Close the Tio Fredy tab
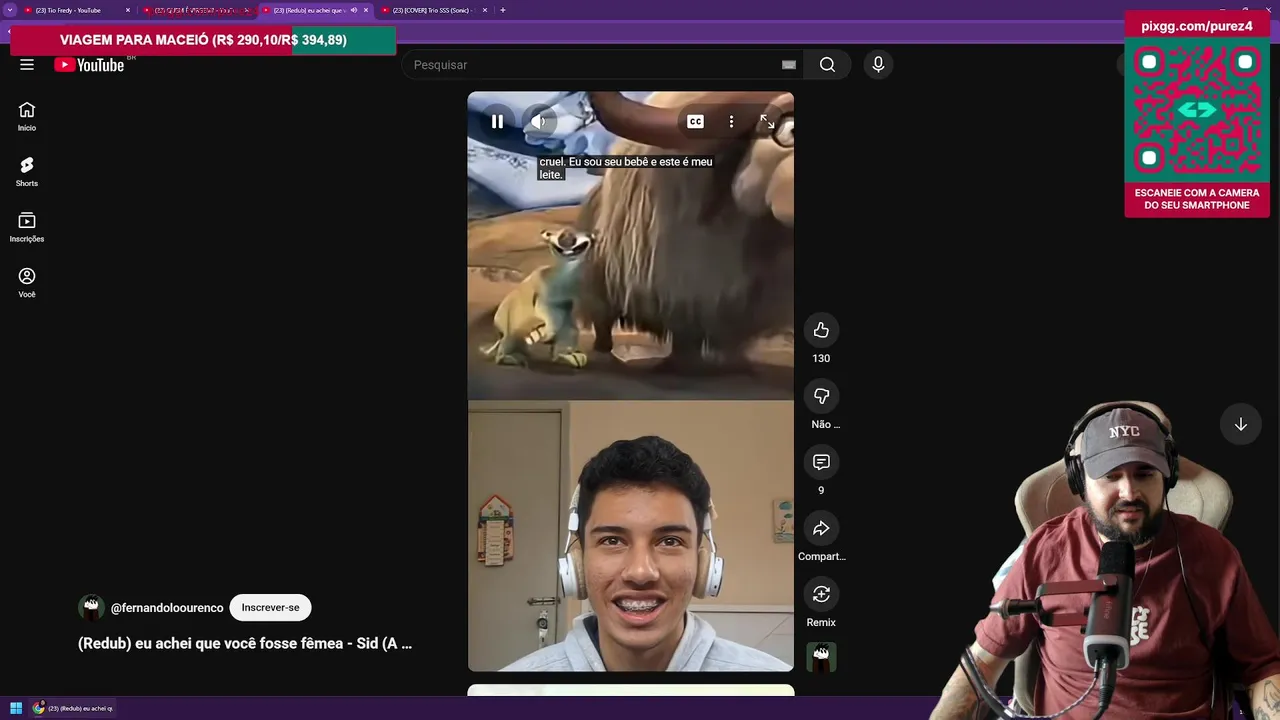 pos(127,10)
